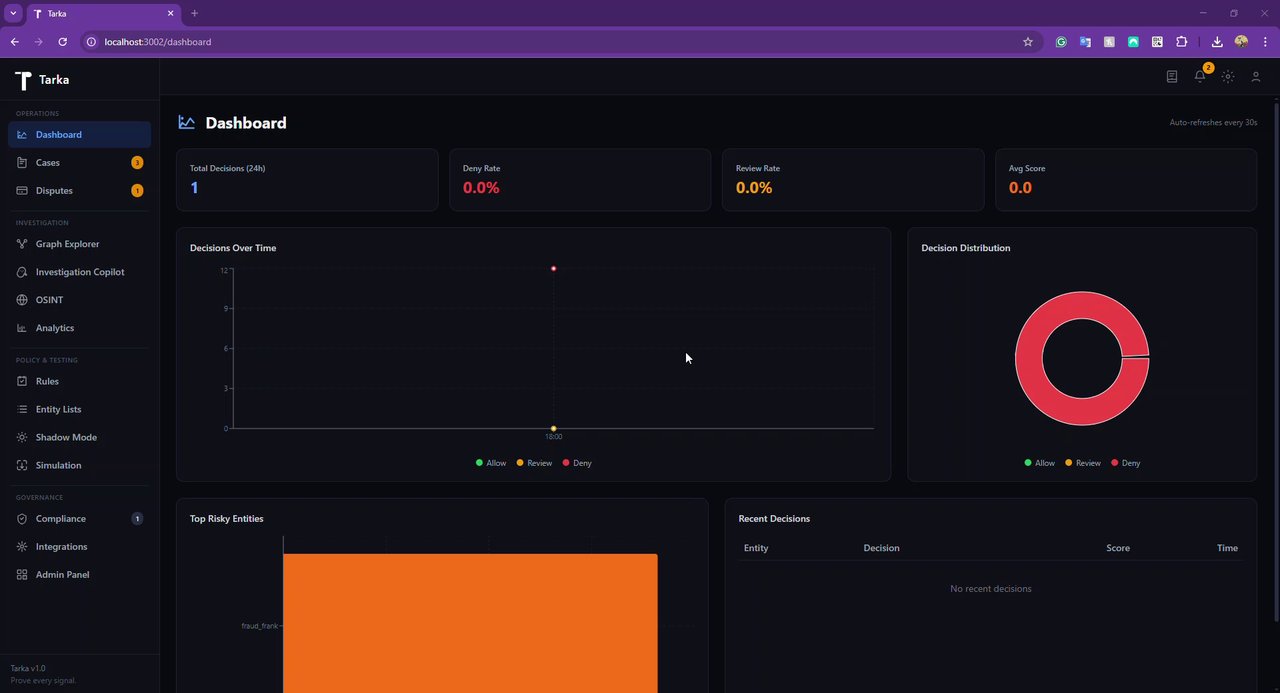This screenshot has width=1280, height=693.
Task: Click the Analytics chart icon
Action: [x=22, y=328]
